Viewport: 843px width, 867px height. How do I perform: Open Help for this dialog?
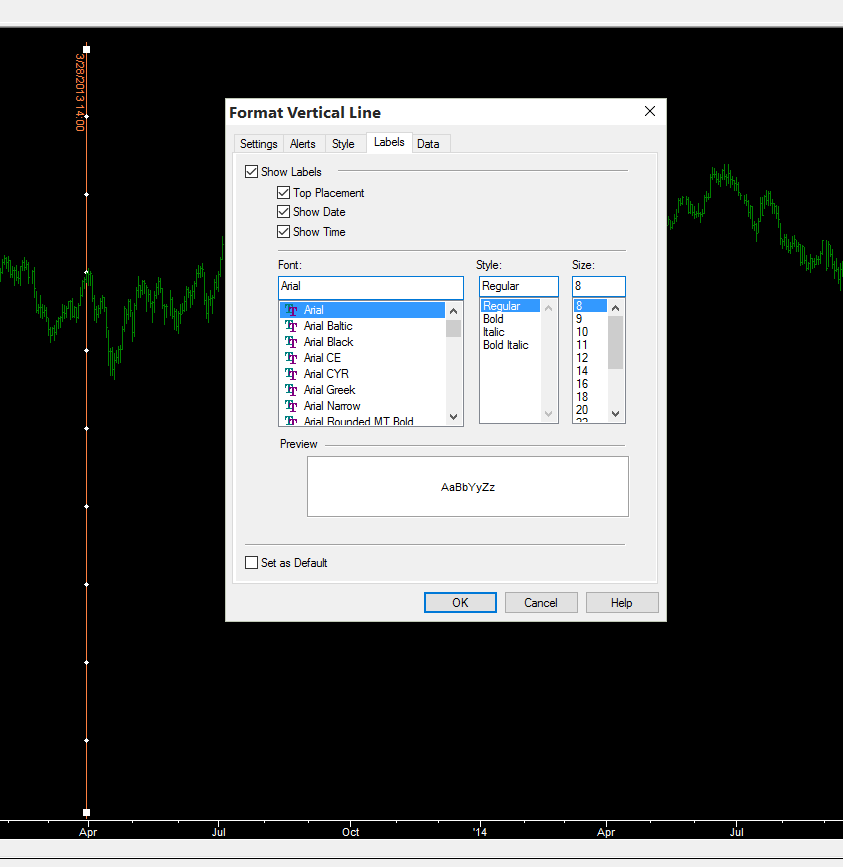pos(622,603)
